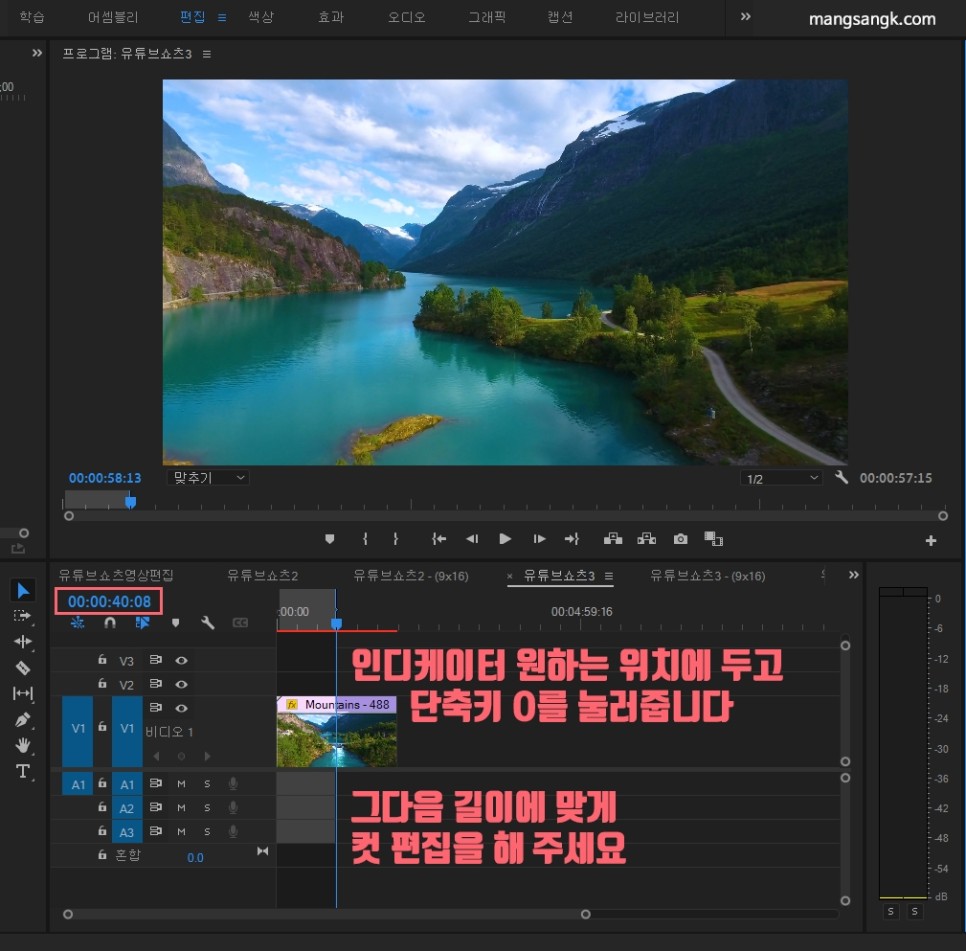The height and width of the screenshot is (951, 966).
Task: Enable Solo on track A1
Action: pos(207,783)
